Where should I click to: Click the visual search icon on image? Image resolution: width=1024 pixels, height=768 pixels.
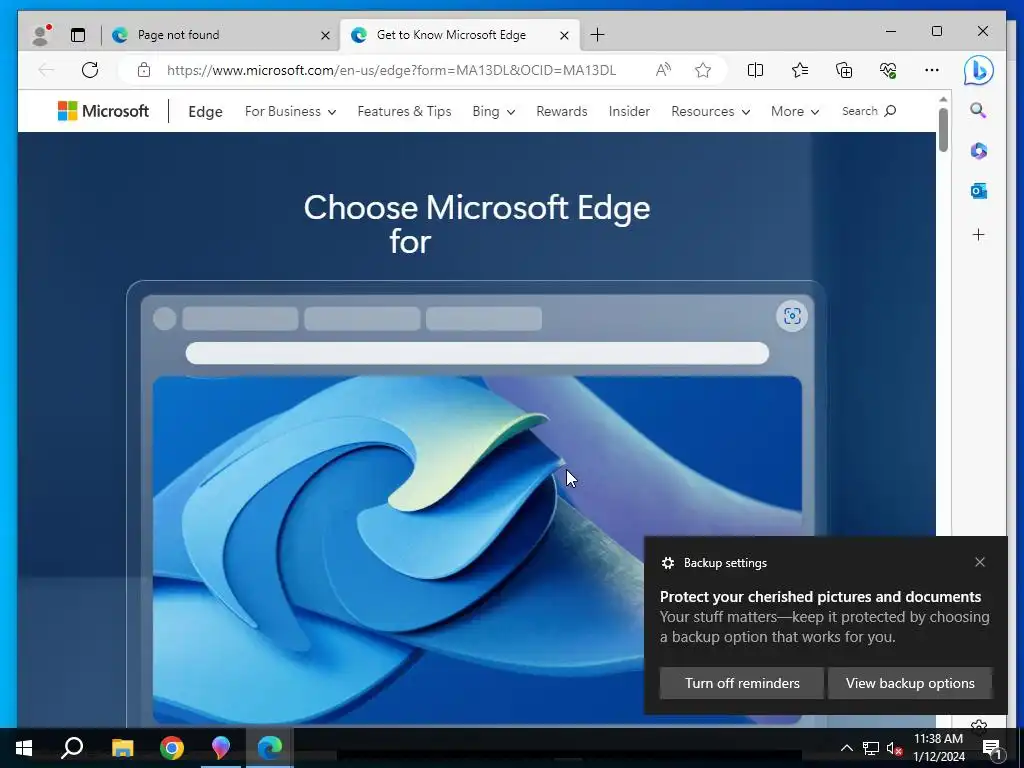(x=792, y=316)
